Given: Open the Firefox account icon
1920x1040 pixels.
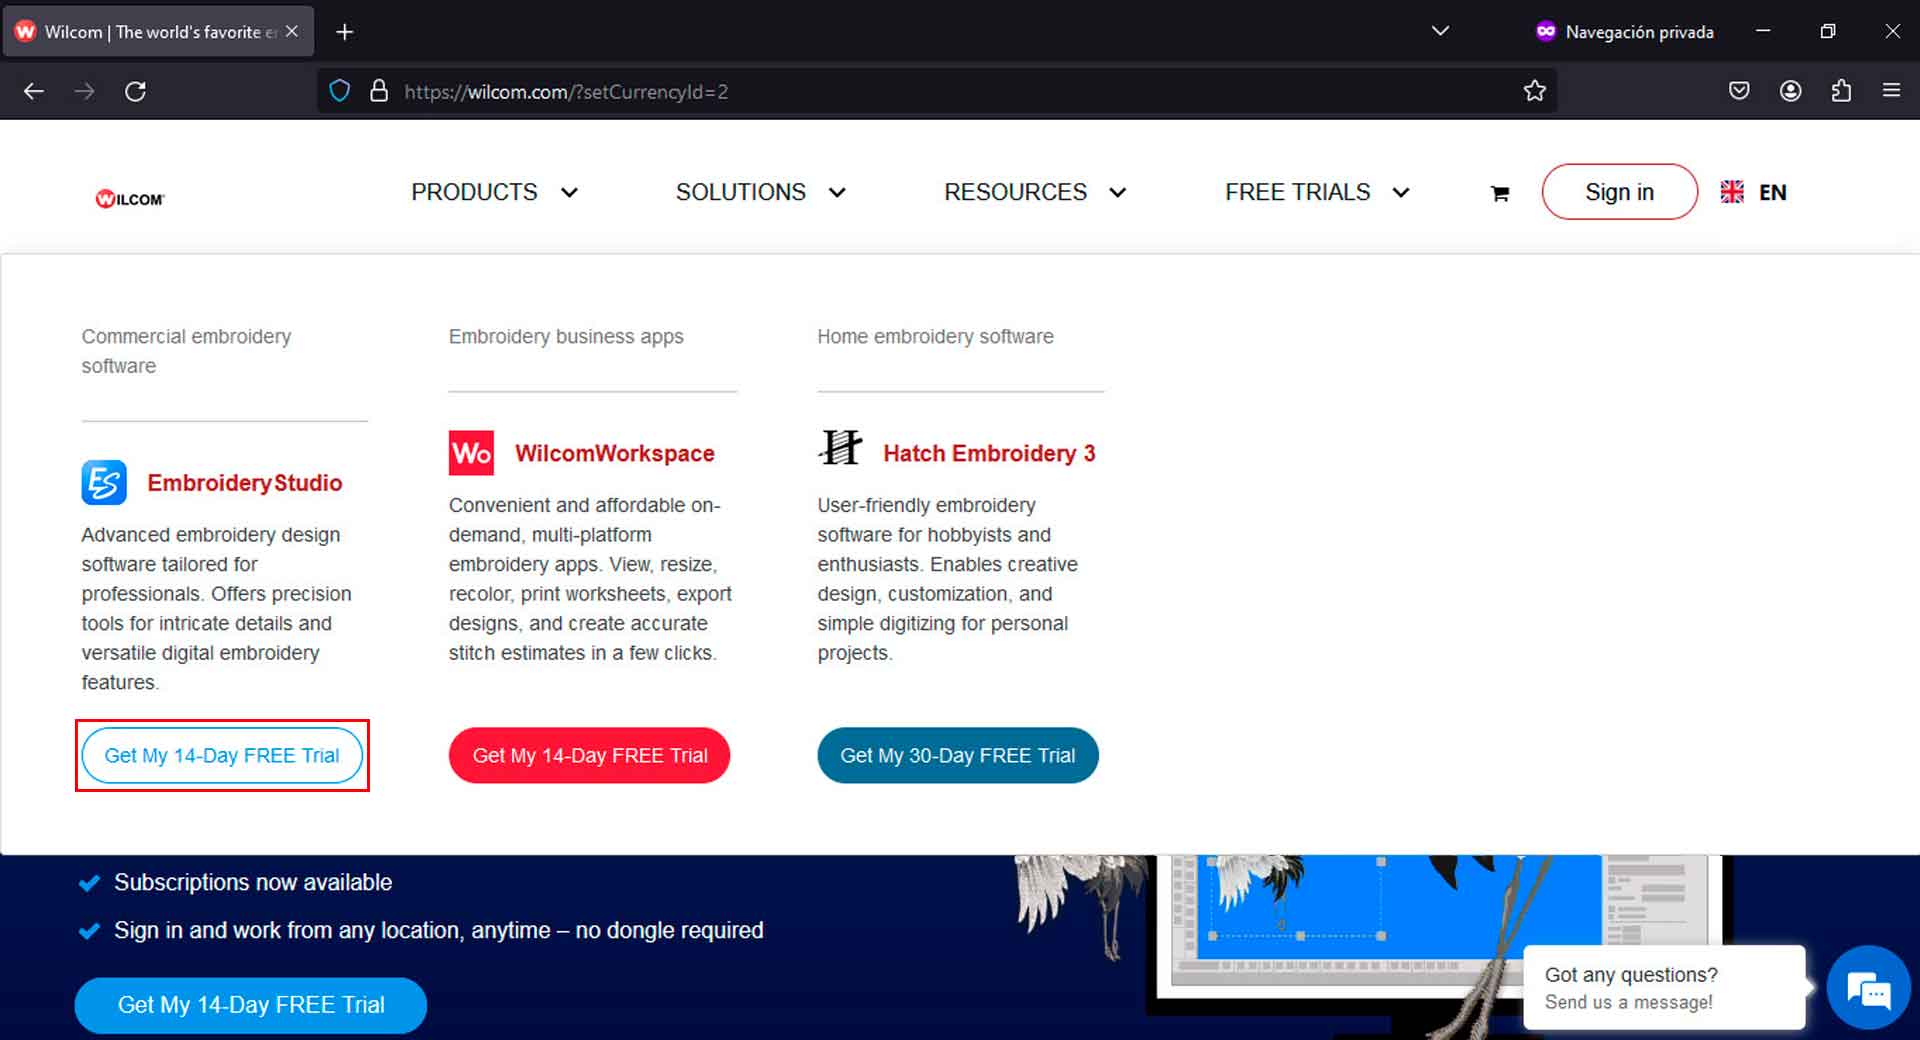Looking at the screenshot, I should click(1790, 91).
